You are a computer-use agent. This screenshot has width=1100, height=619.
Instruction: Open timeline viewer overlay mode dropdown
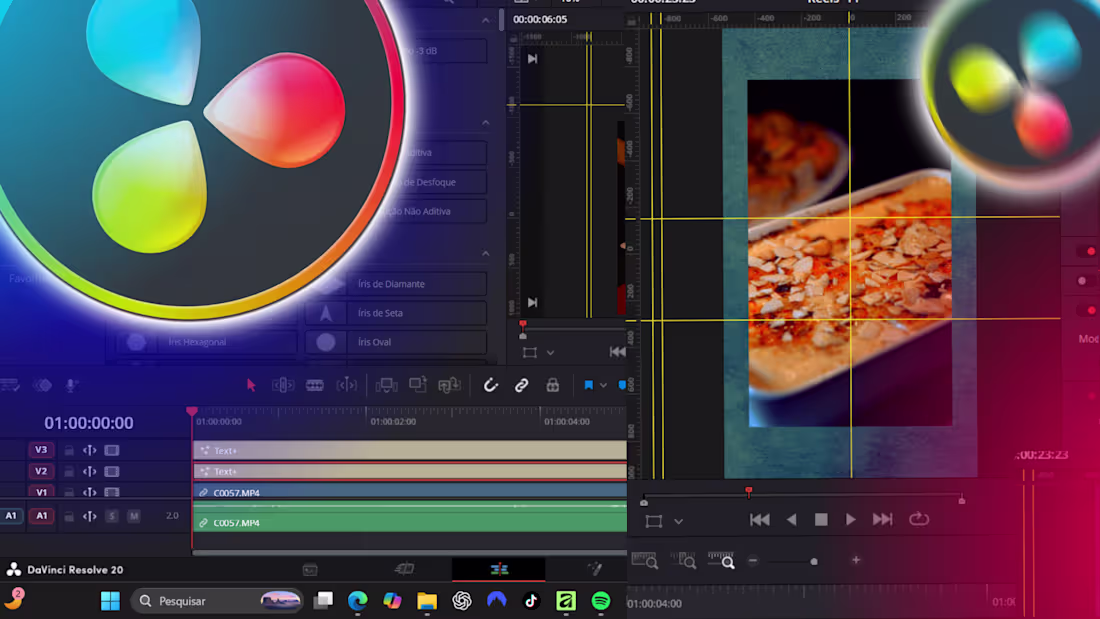coord(678,521)
